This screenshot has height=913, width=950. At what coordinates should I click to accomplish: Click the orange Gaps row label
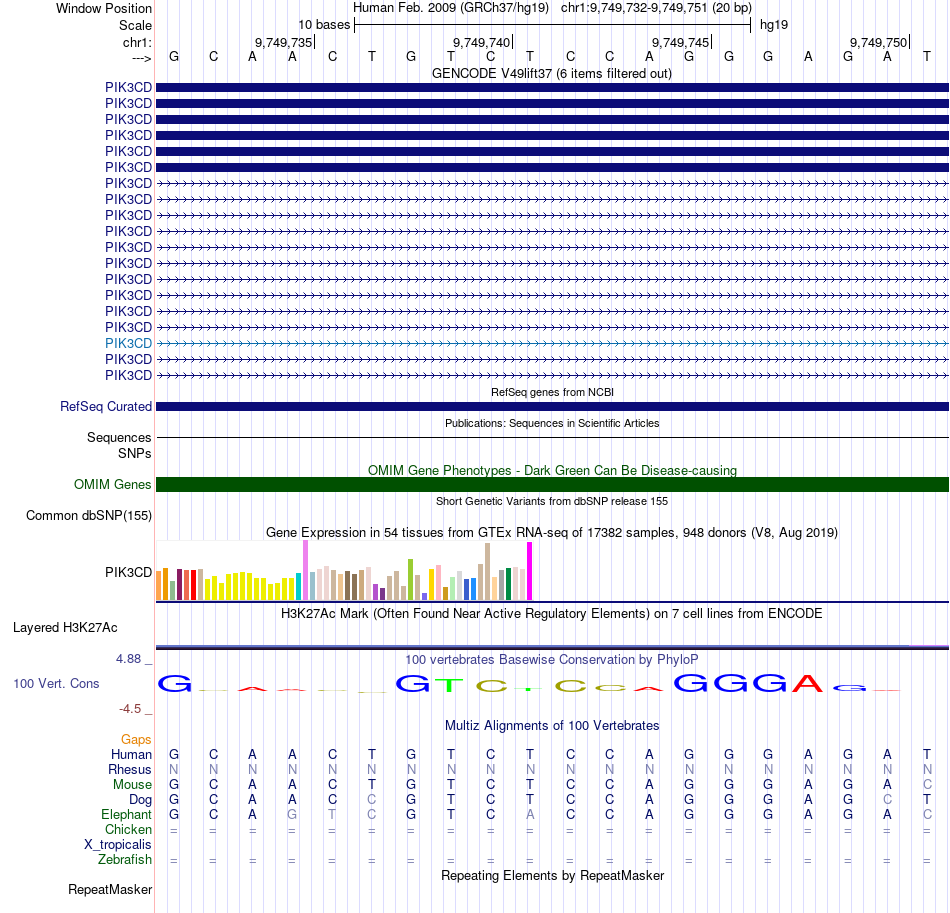pyautogui.click(x=136, y=739)
